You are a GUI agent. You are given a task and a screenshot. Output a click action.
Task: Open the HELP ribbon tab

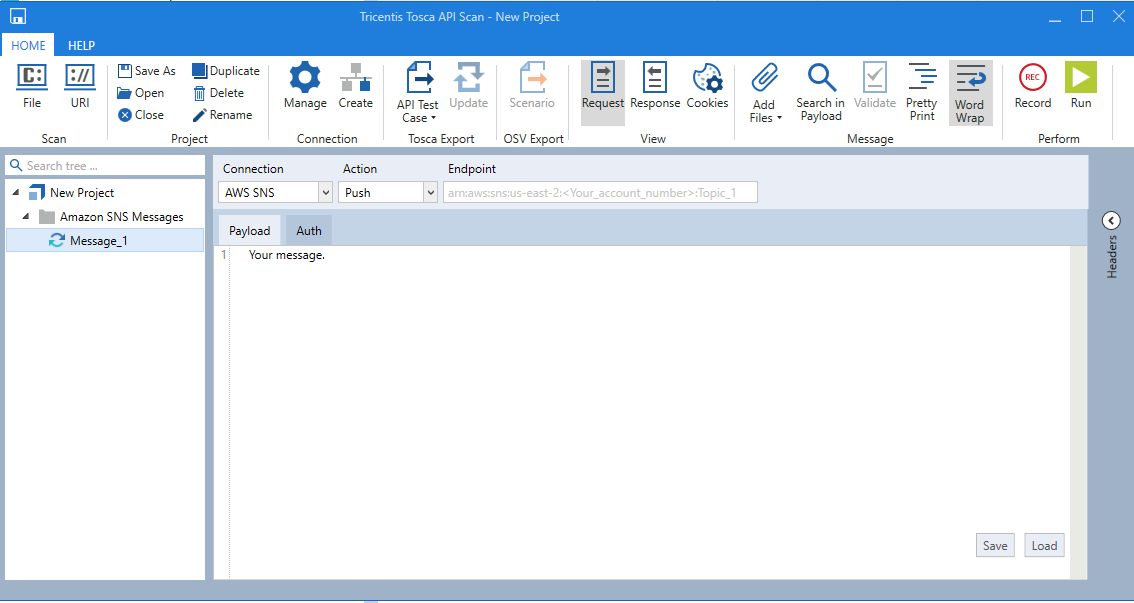pyautogui.click(x=81, y=45)
